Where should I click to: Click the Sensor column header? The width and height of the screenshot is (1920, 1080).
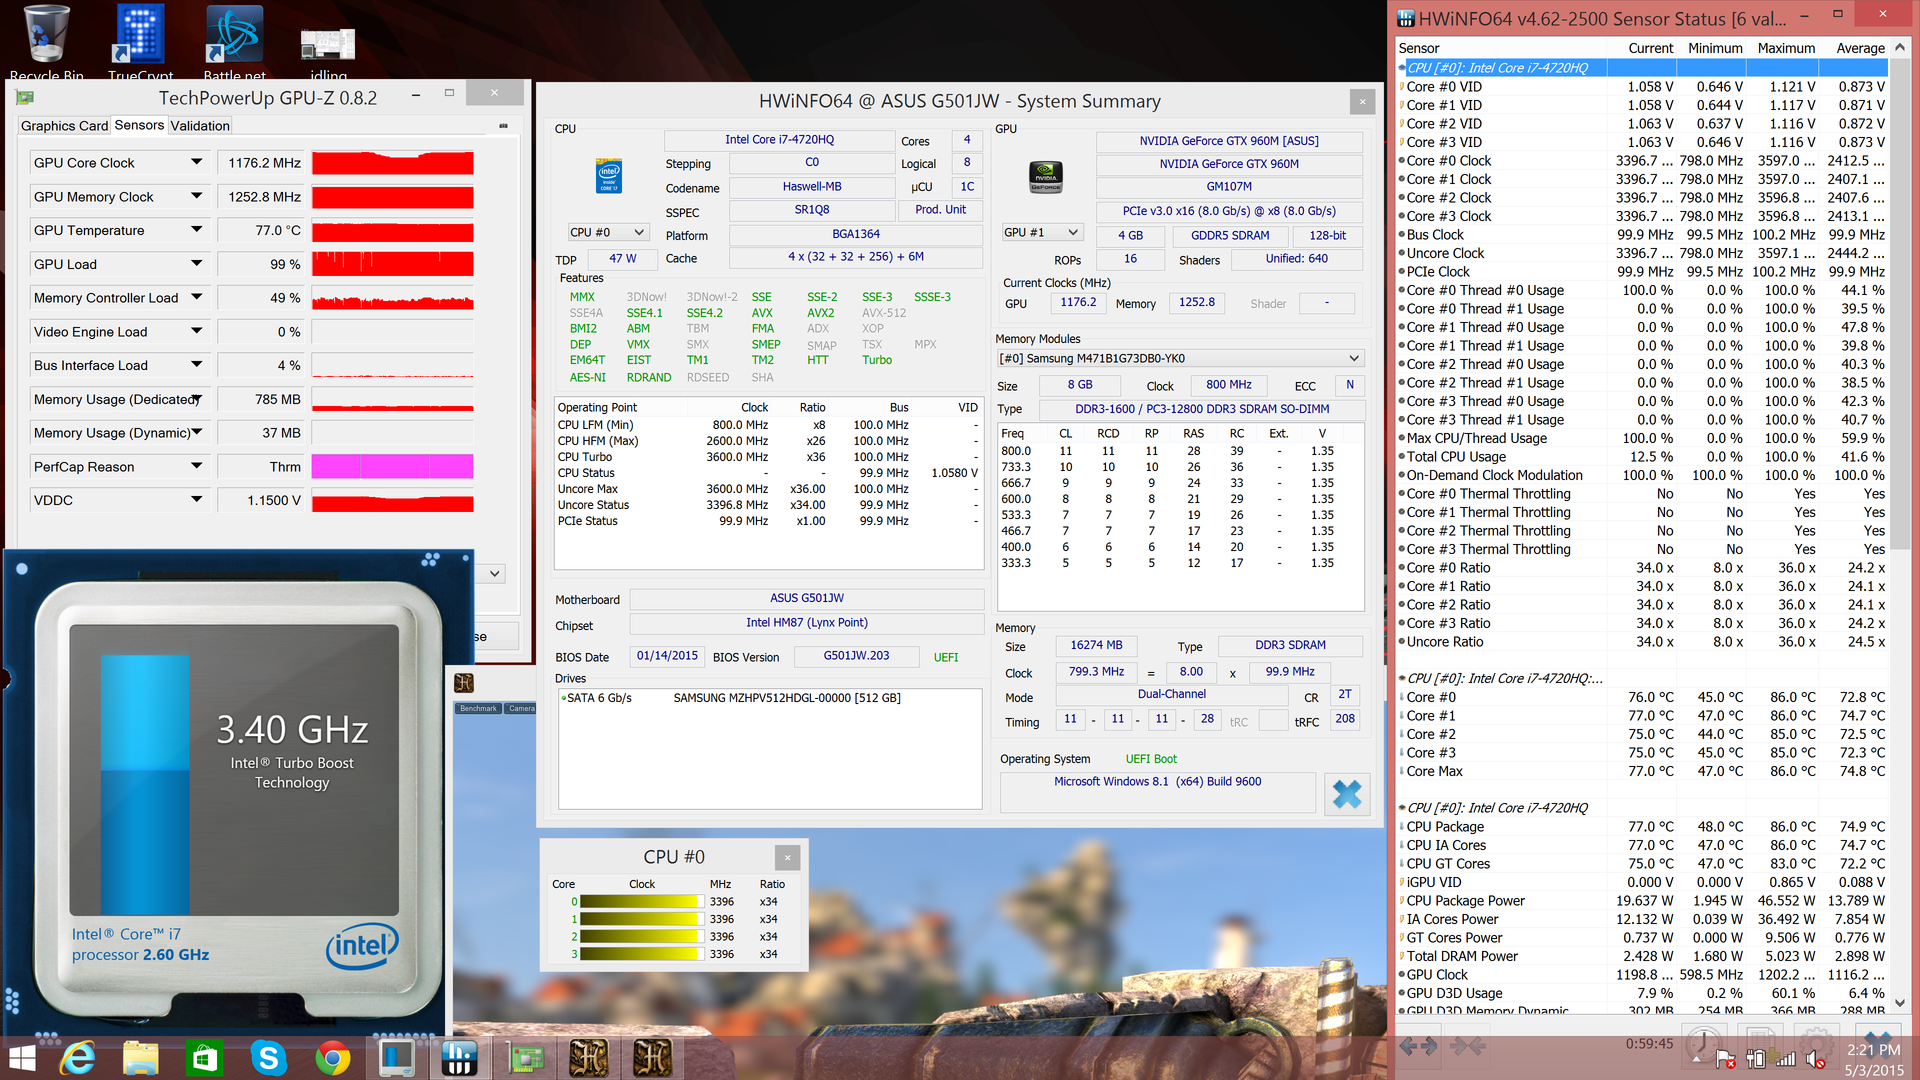1419,48
